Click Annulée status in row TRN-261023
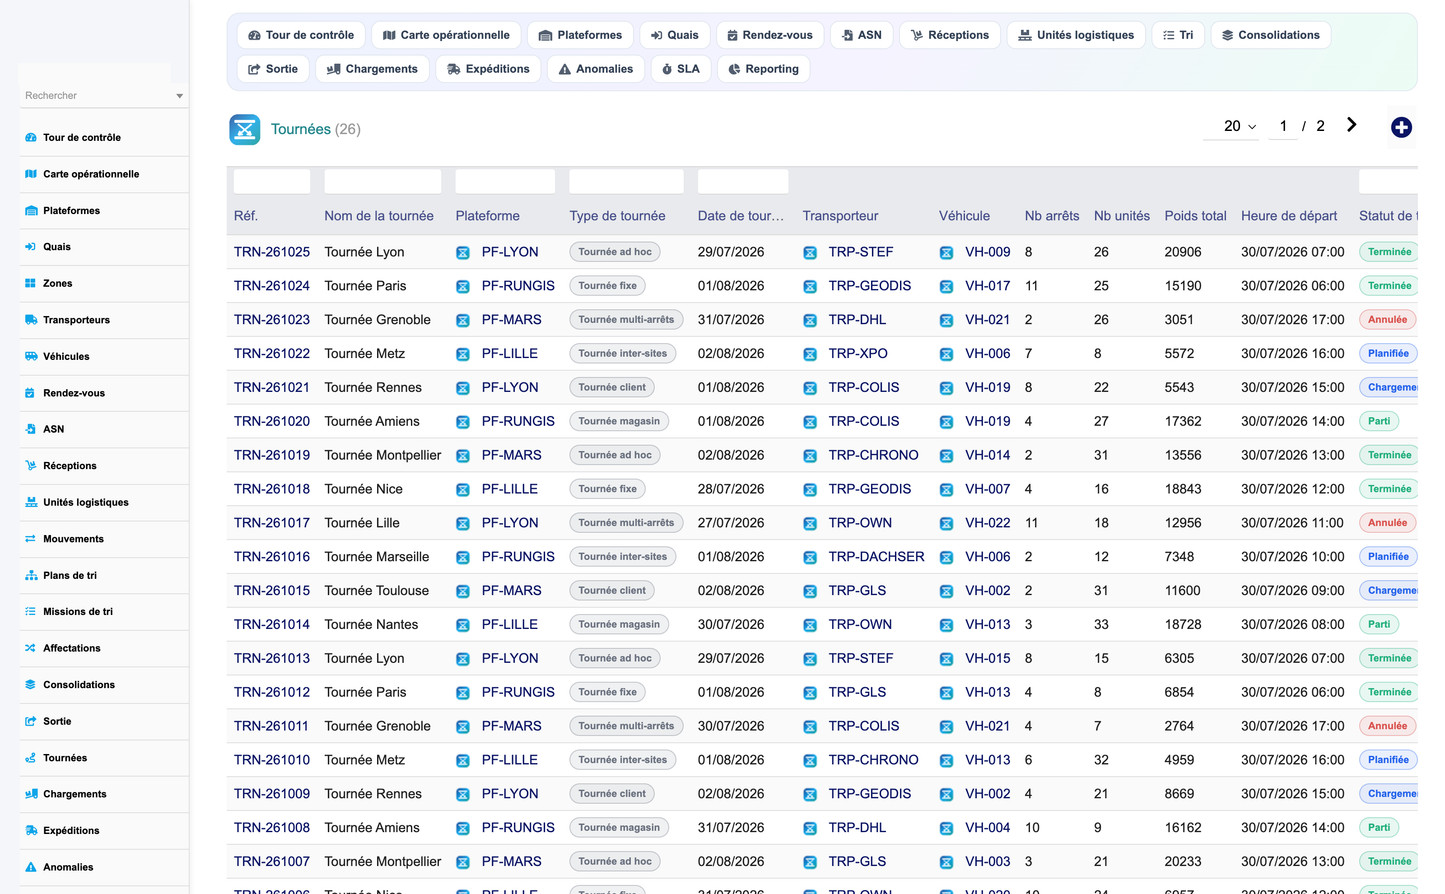 click(1387, 320)
